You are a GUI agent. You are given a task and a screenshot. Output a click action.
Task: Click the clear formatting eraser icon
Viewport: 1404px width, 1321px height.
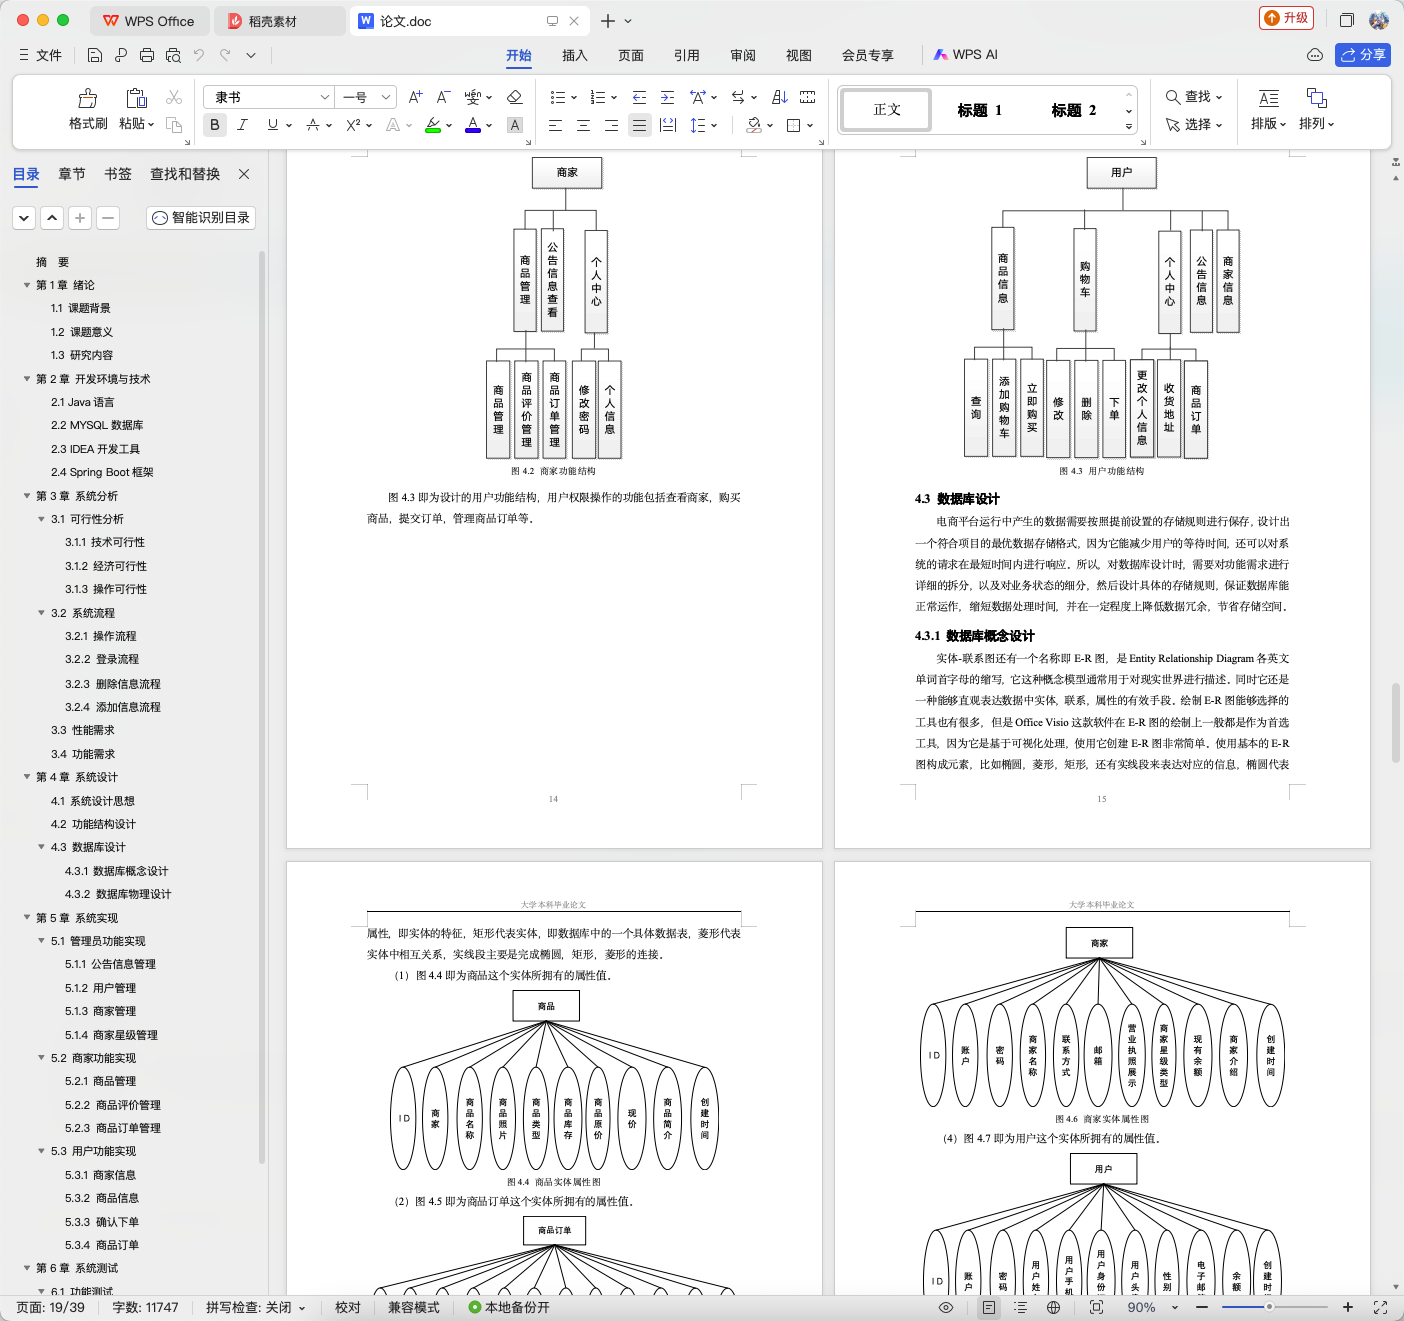click(515, 97)
